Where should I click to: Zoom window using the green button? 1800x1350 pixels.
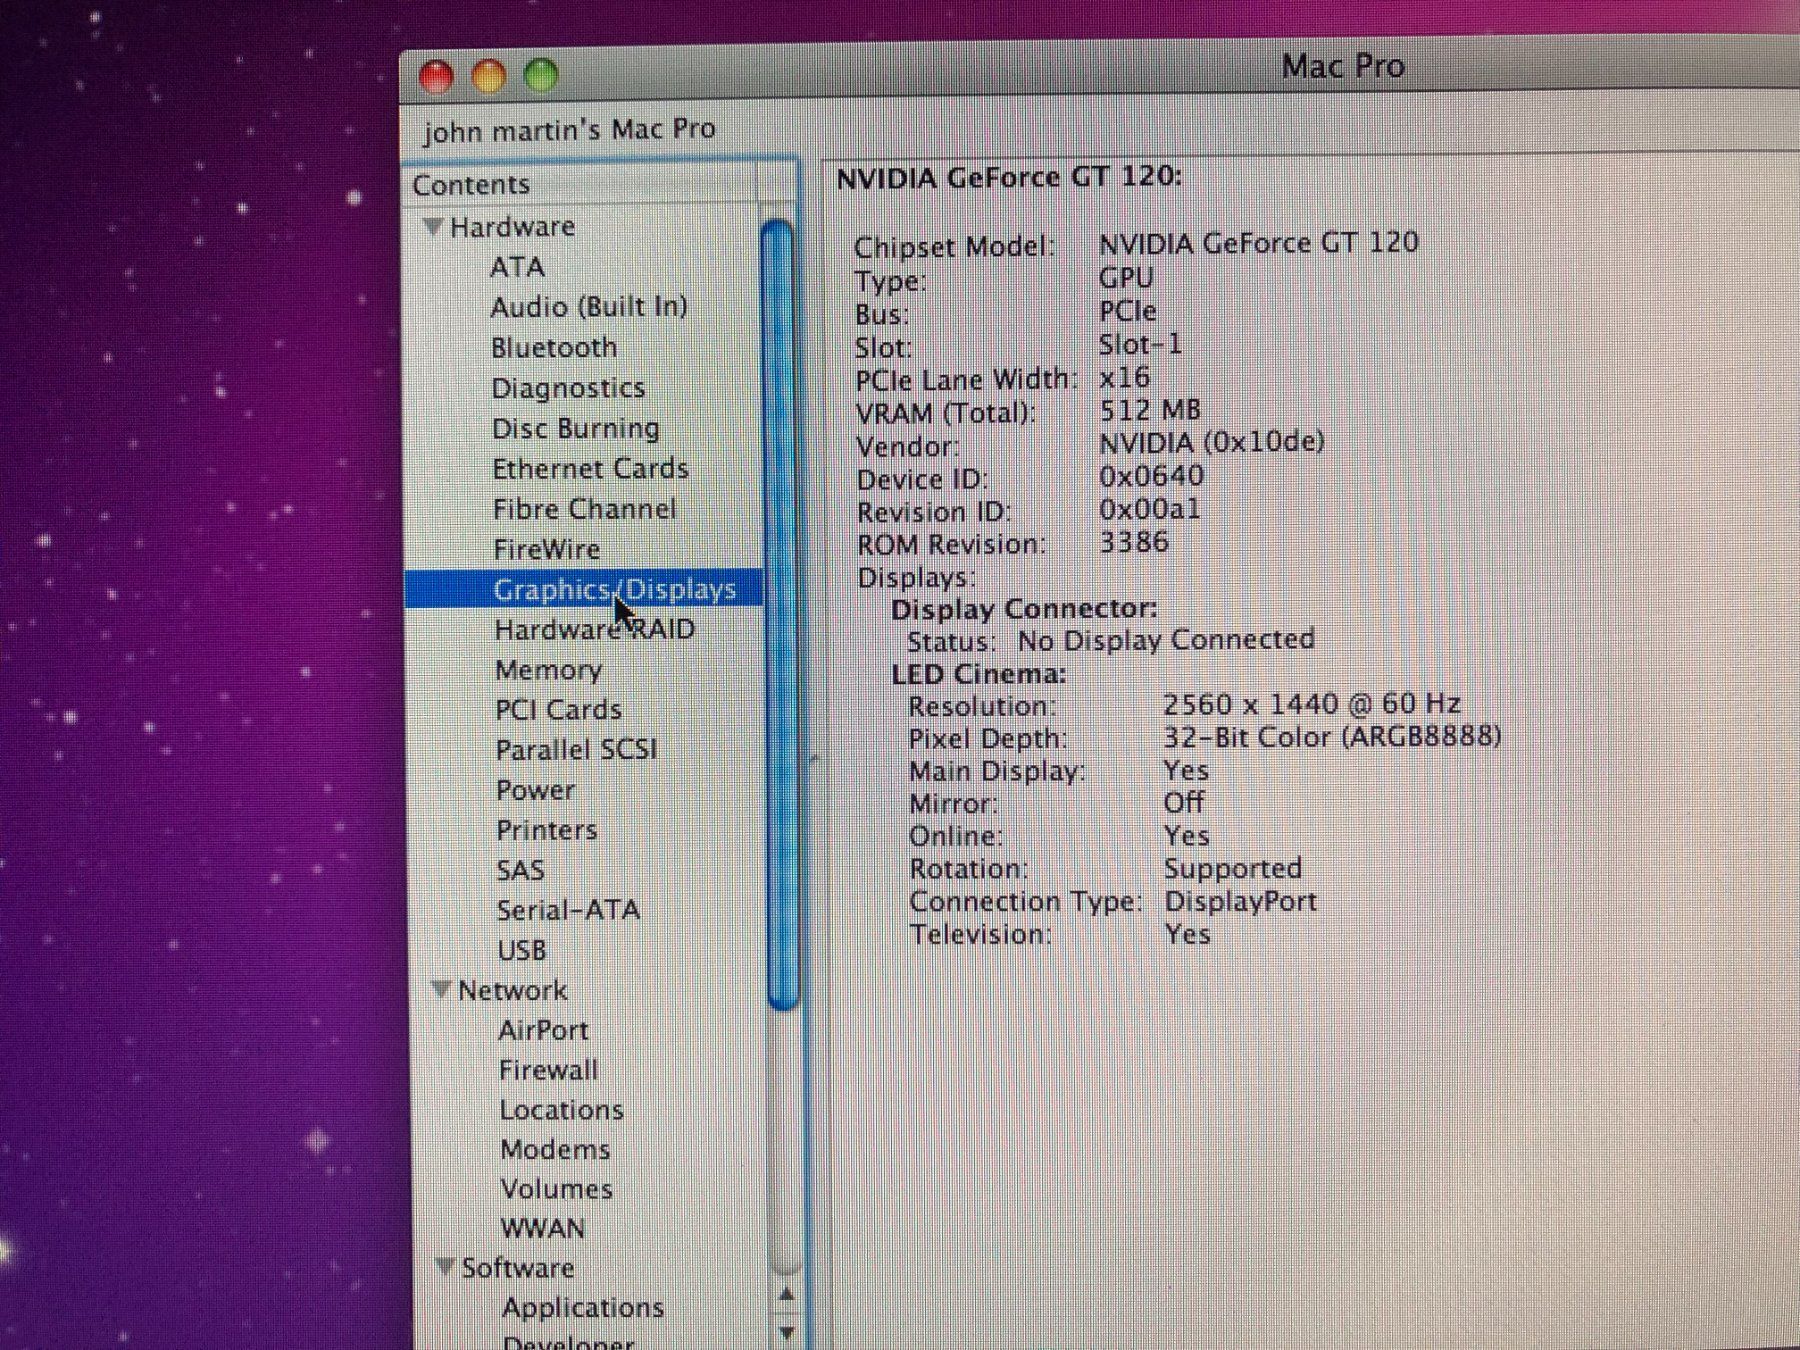542,76
